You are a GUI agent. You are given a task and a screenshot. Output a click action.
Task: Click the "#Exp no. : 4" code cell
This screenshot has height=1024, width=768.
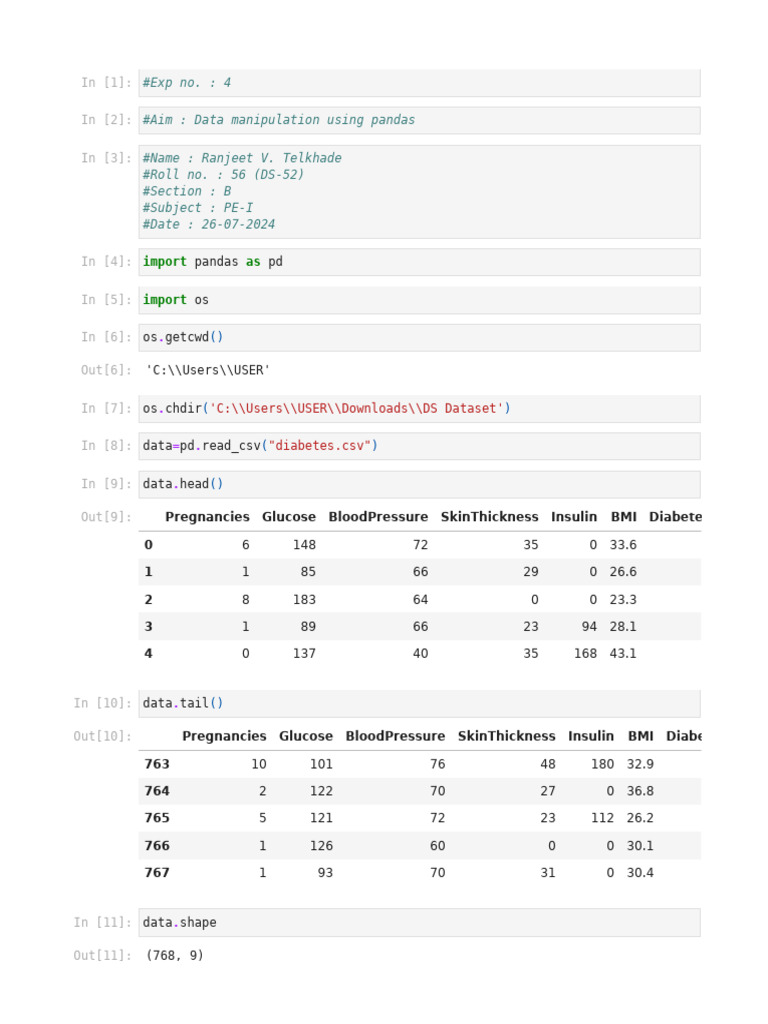click(419, 83)
